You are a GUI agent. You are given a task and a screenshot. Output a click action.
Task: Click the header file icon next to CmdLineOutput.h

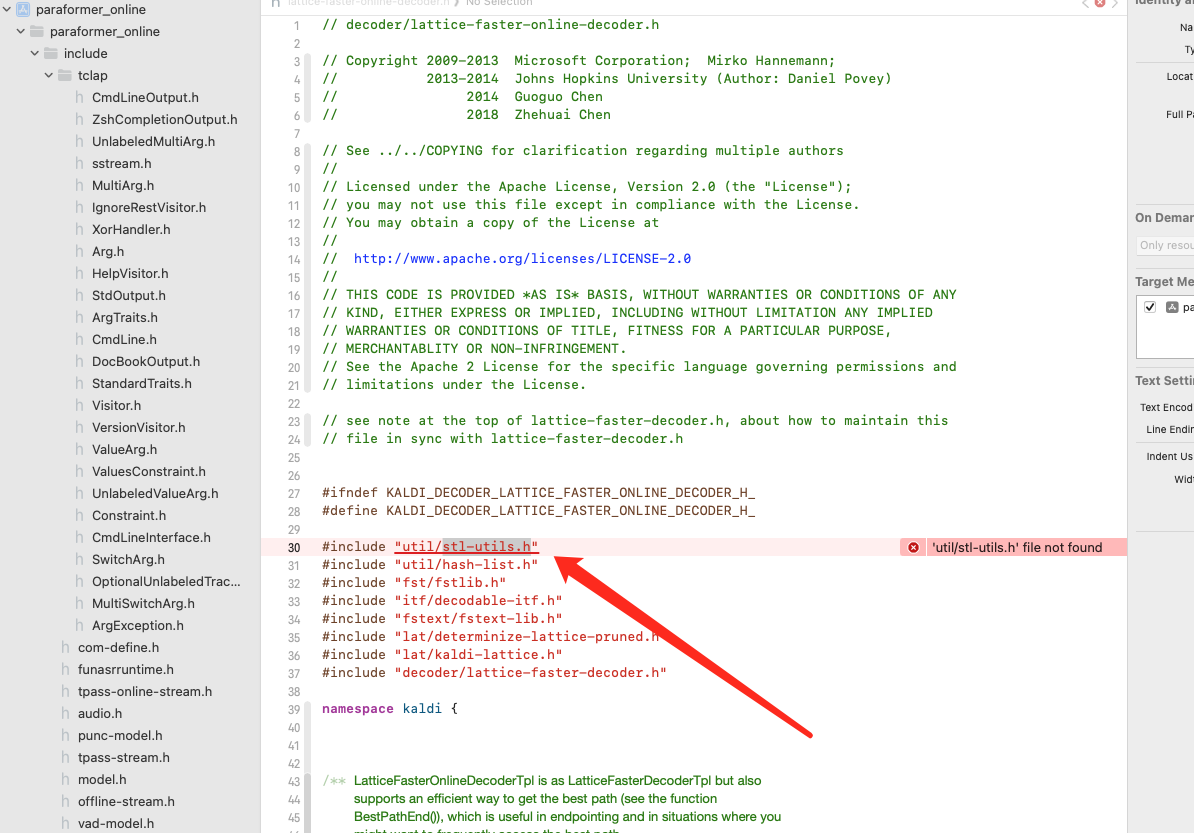[79, 97]
